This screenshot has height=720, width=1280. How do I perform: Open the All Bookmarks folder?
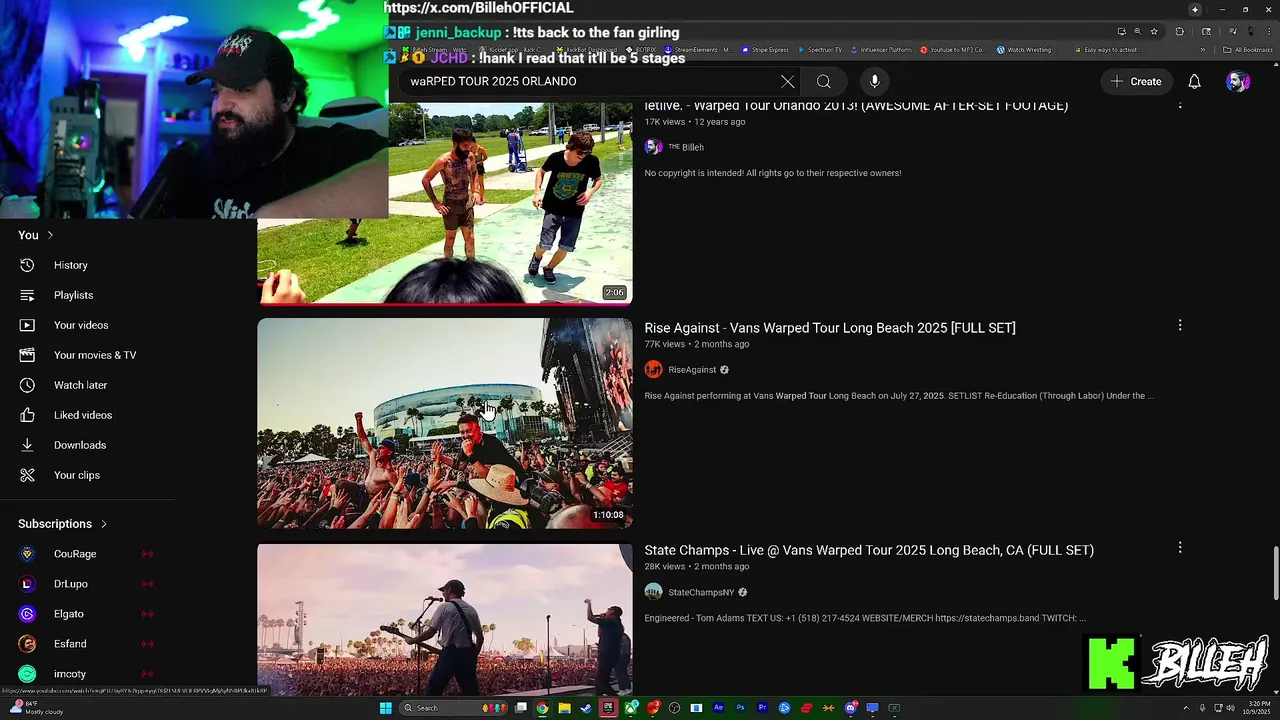[1248, 50]
